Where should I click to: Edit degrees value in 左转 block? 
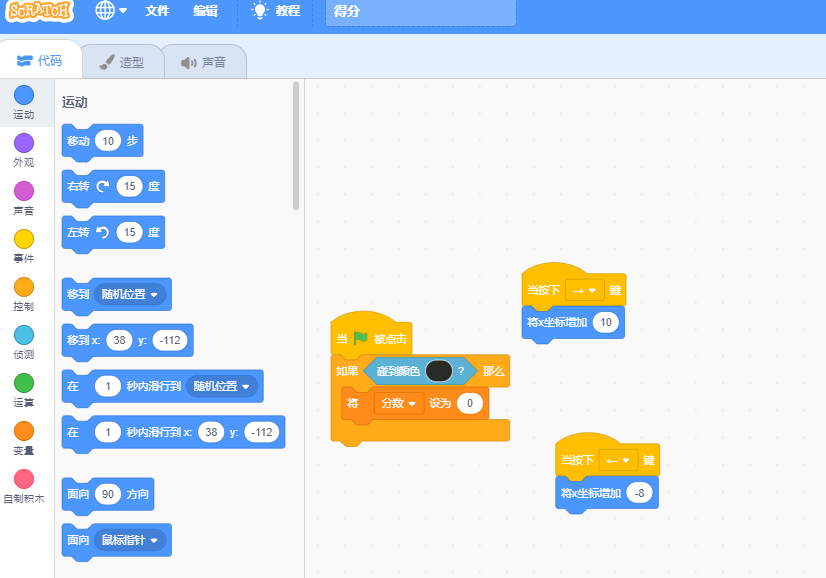click(x=130, y=232)
